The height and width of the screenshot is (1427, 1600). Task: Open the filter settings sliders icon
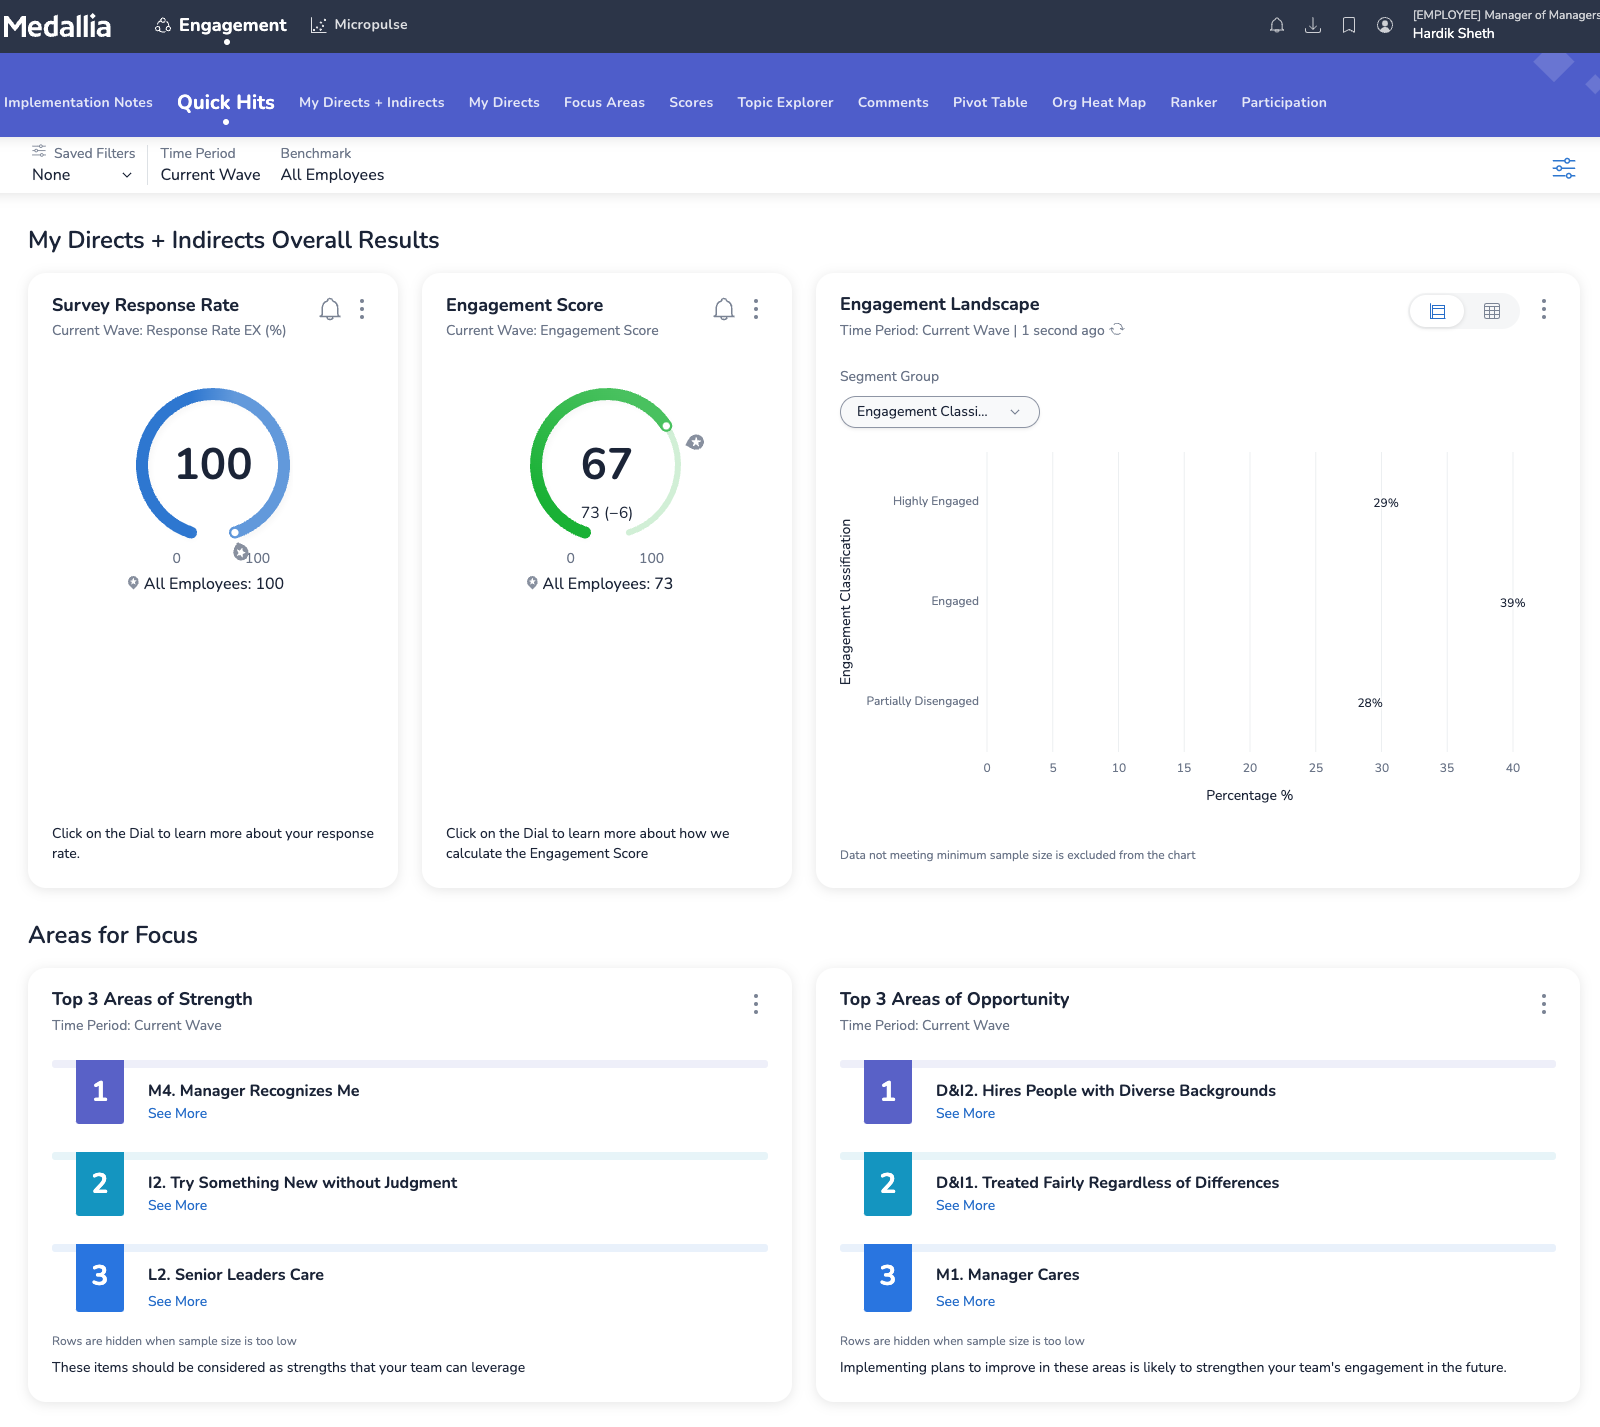click(1563, 168)
